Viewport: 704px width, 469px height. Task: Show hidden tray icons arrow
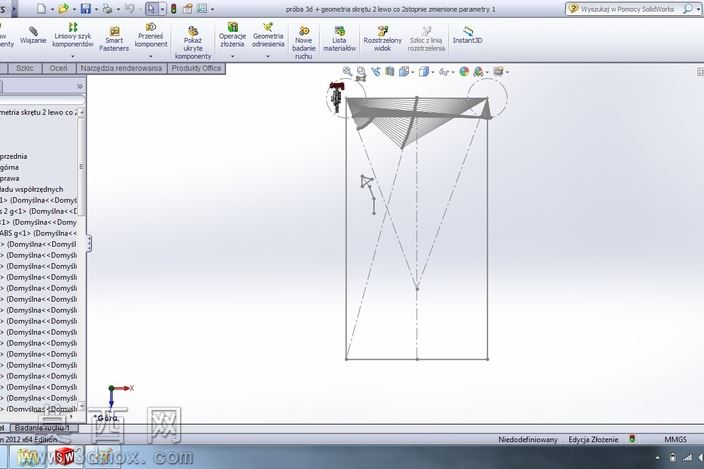pos(657,458)
